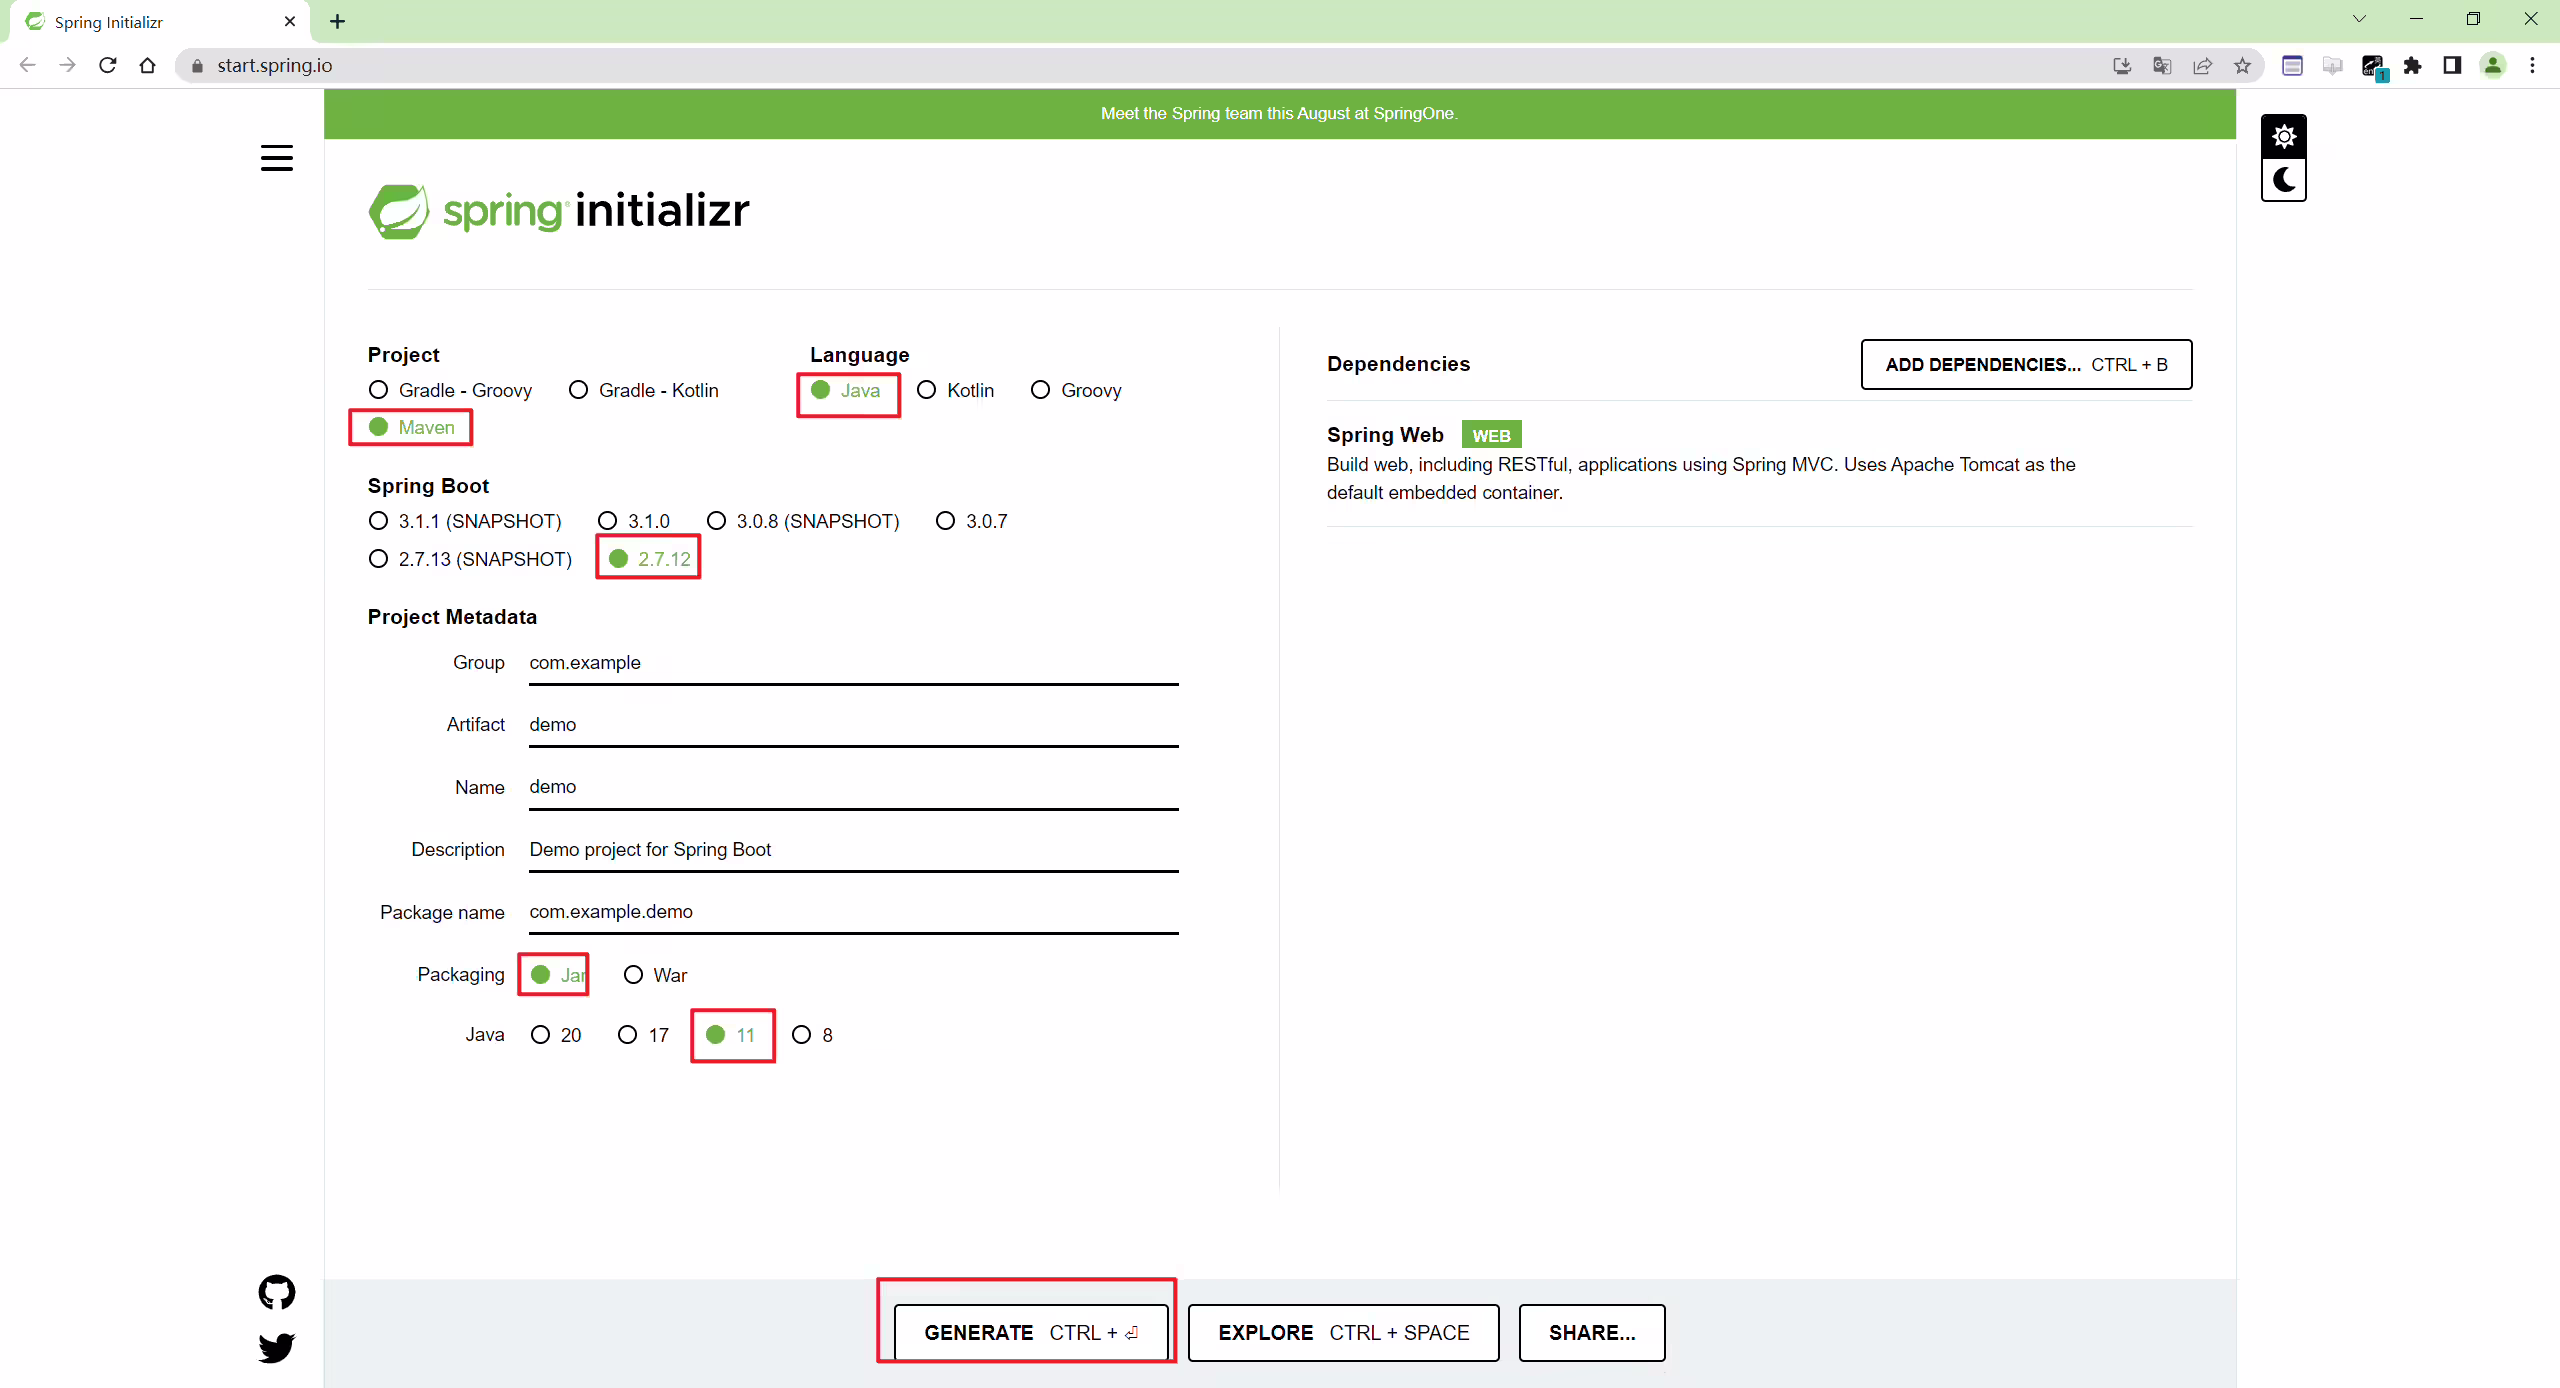
Task: Open new browser tab
Action: [x=338, y=21]
